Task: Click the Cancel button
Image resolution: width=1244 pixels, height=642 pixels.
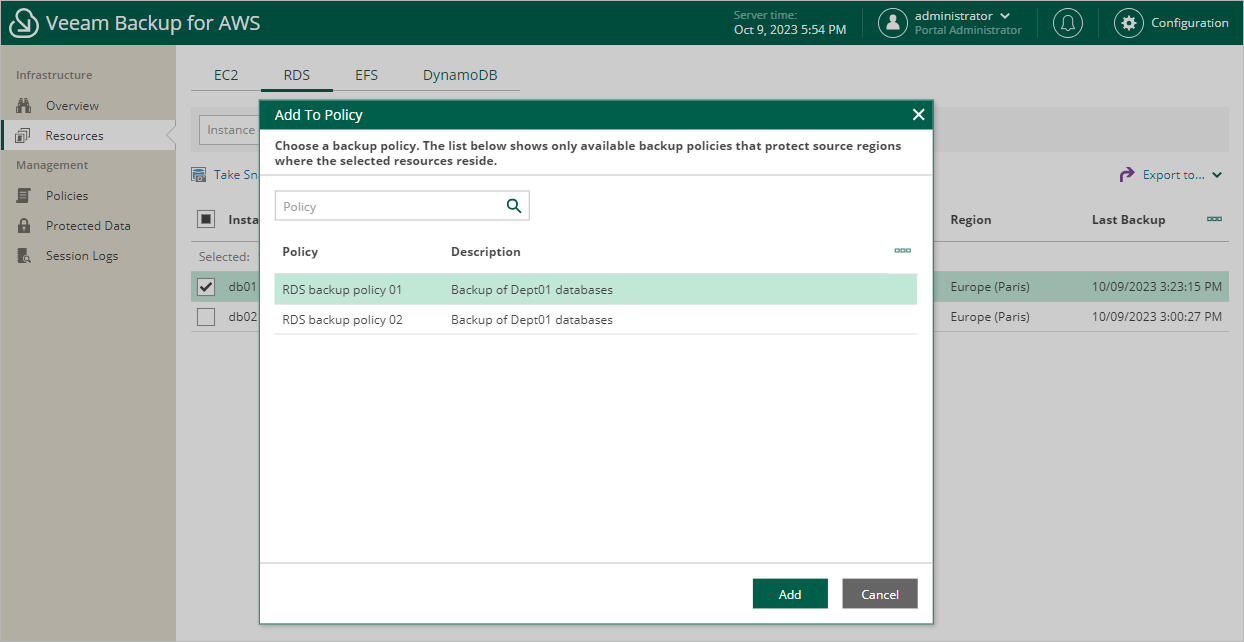Action: [x=880, y=594]
